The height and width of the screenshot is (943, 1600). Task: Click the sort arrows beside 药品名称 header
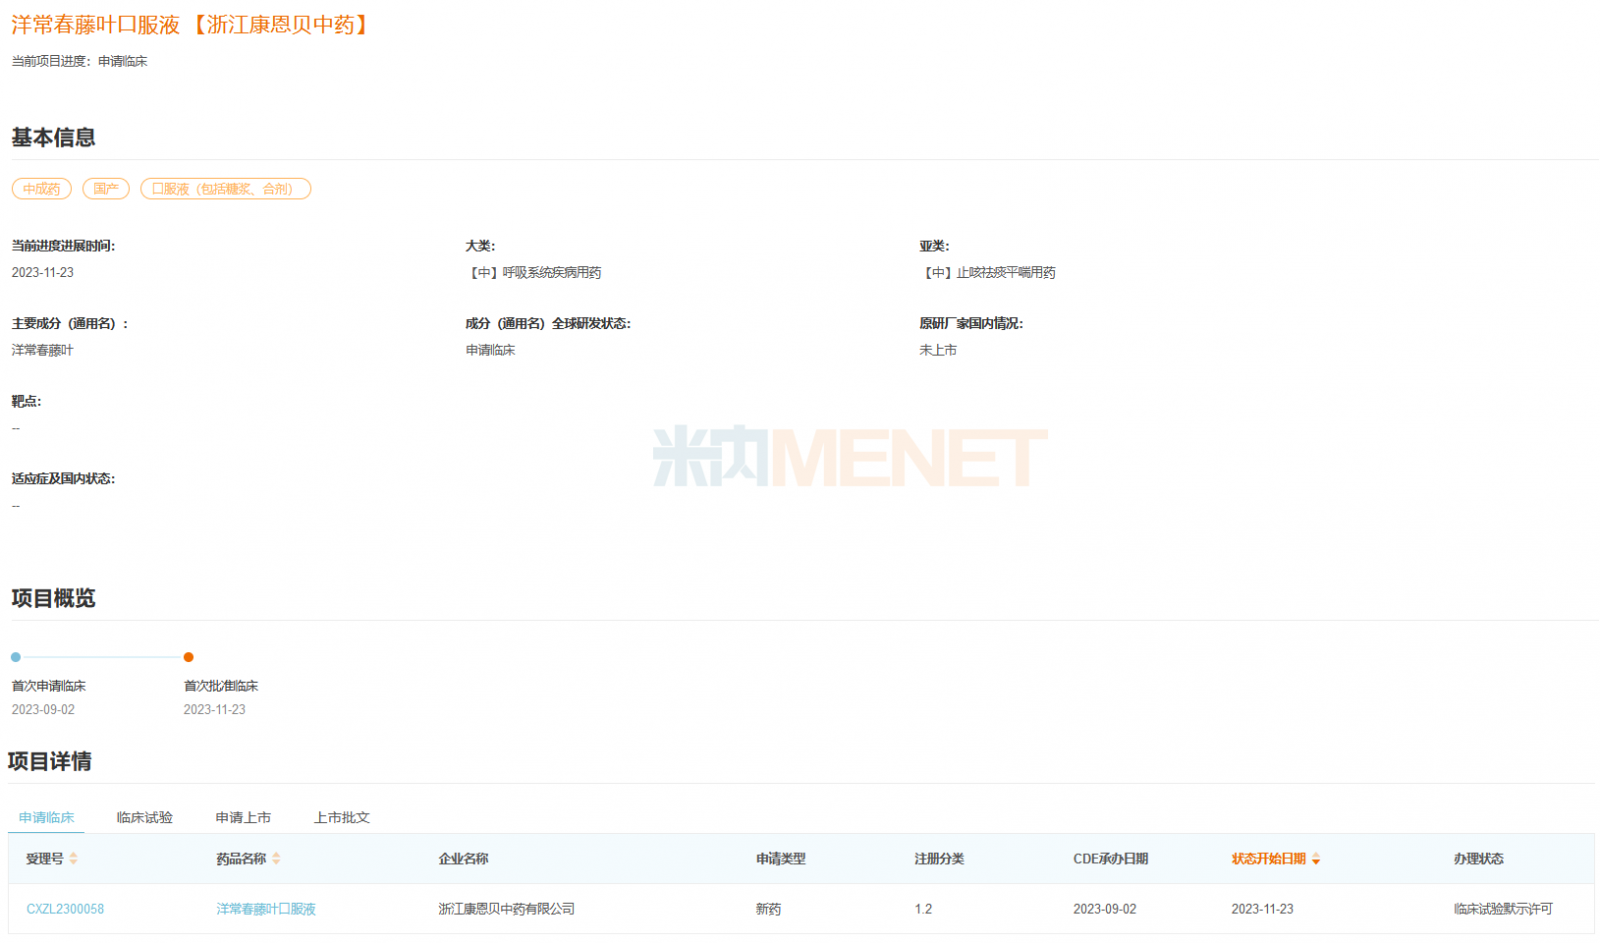point(276,858)
